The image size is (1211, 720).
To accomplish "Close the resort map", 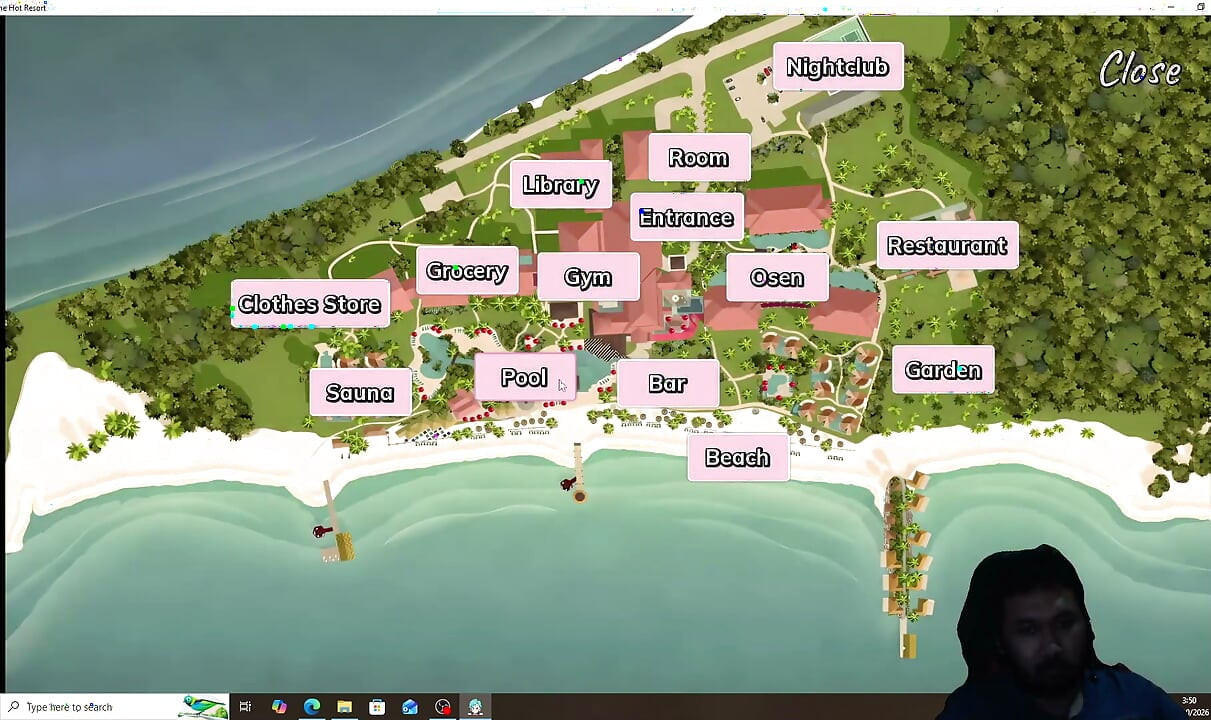I will [x=1140, y=71].
